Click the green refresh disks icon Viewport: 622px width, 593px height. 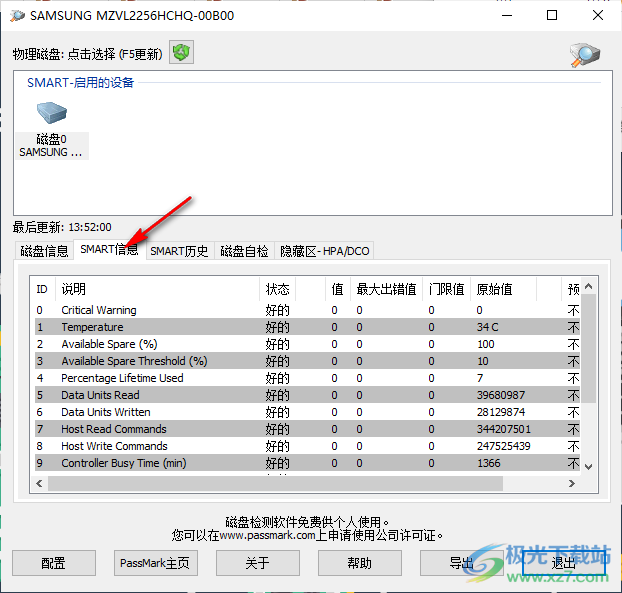pyautogui.click(x=181, y=52)
